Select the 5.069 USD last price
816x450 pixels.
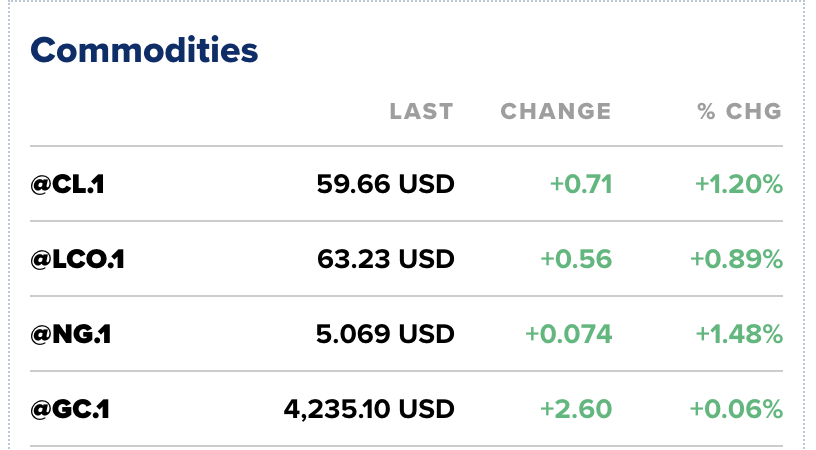(386, 334)
